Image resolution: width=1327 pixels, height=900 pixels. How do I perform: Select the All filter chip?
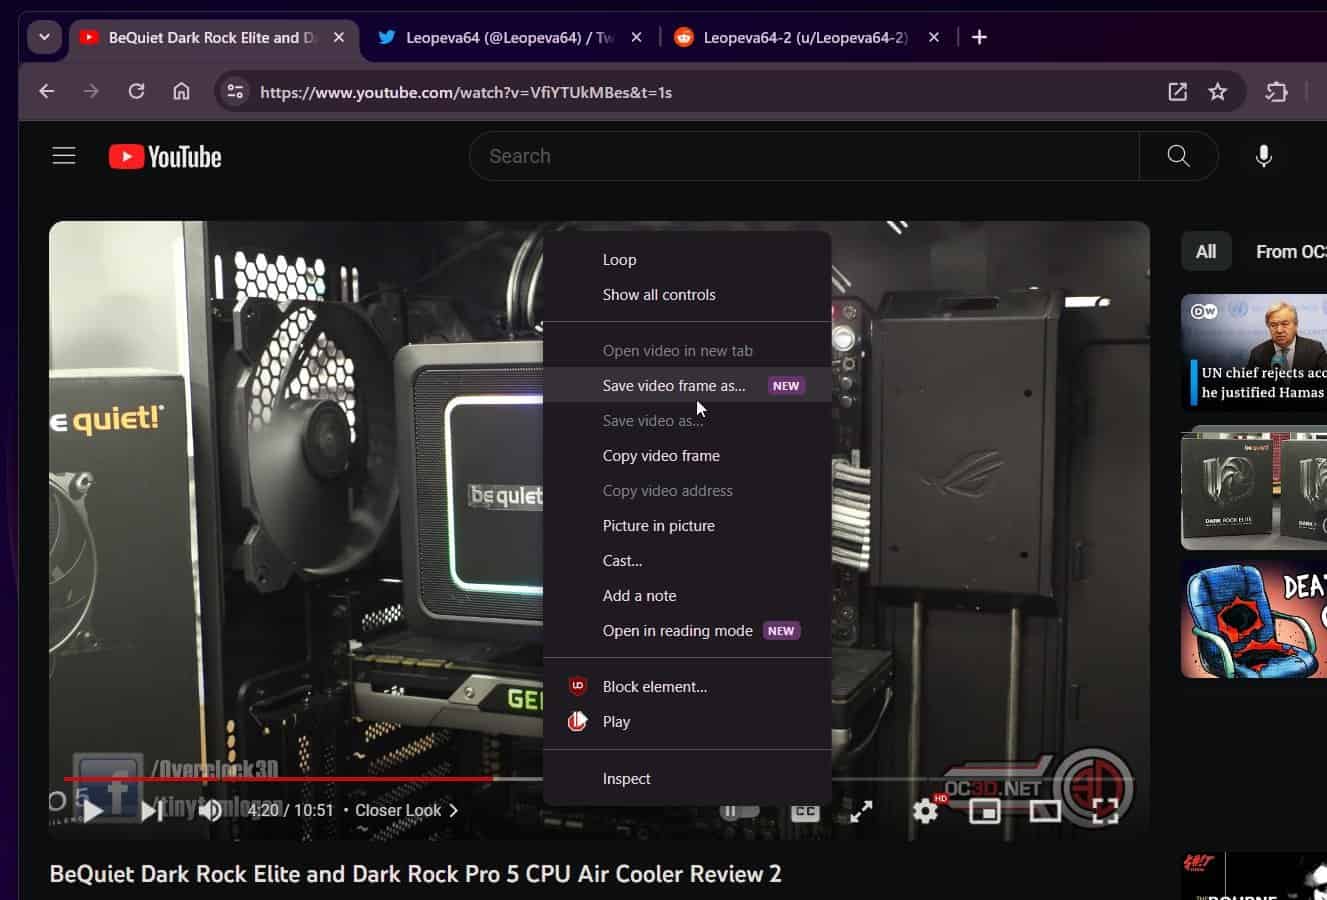point(1206,252)
